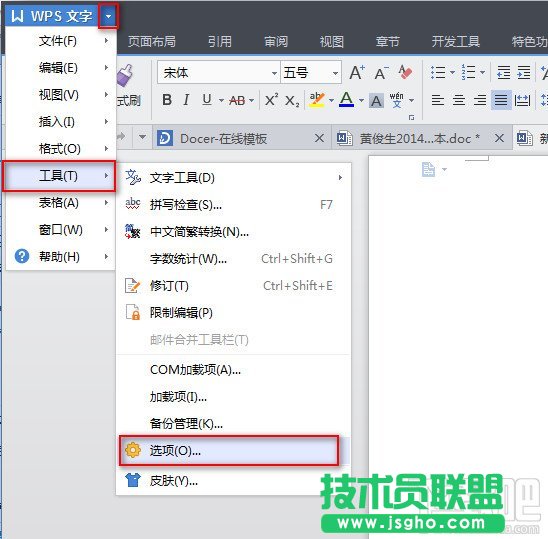Open COM加载项(A) dialog

point(233,370)
